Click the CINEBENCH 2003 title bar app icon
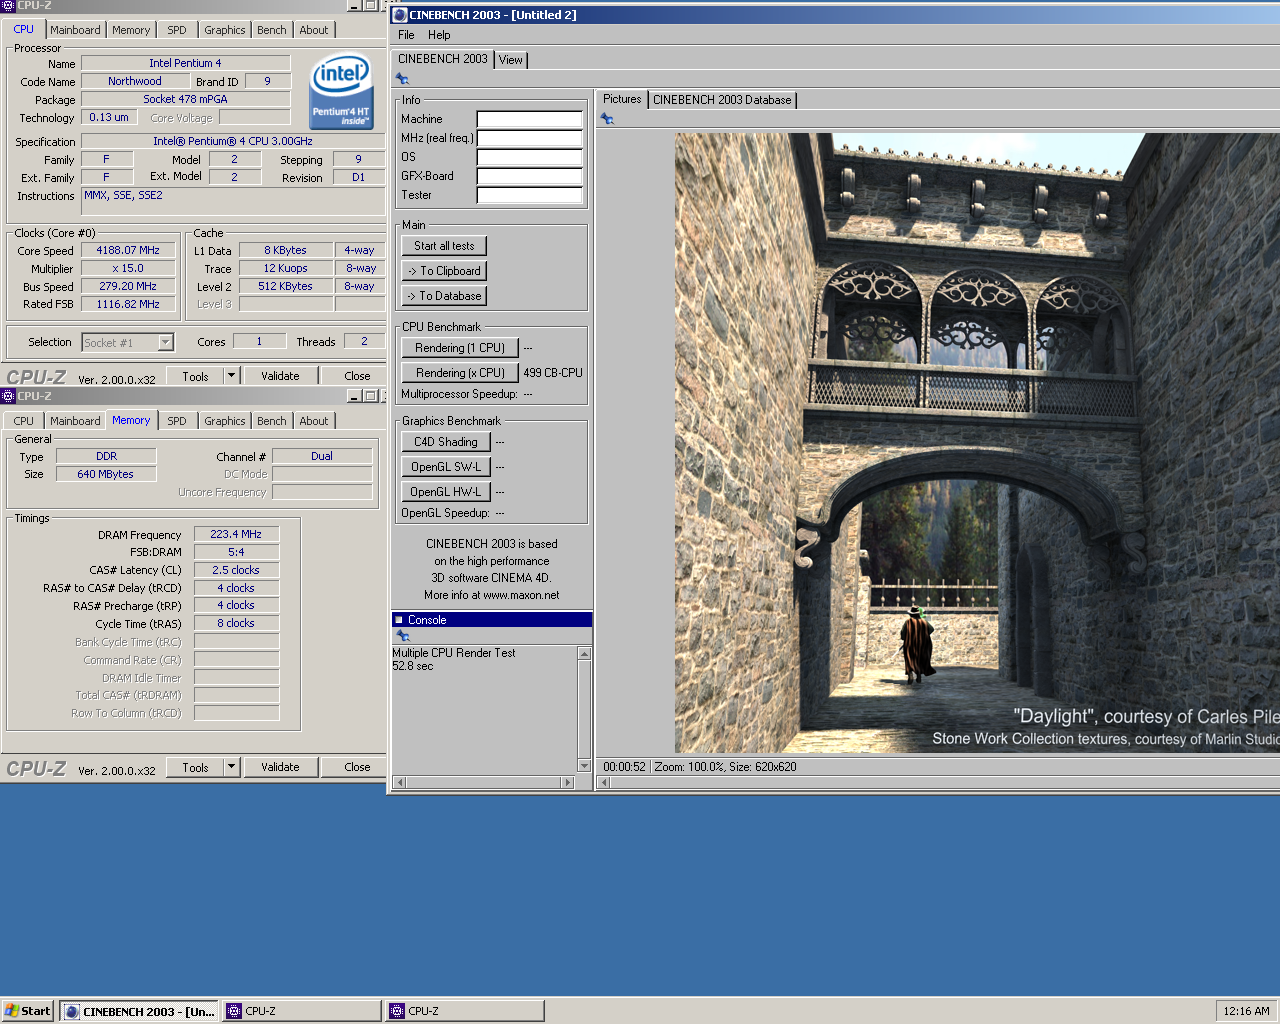Image resolution: width=1280 pixels, height=1024 pixels. [x=400, y=15]
